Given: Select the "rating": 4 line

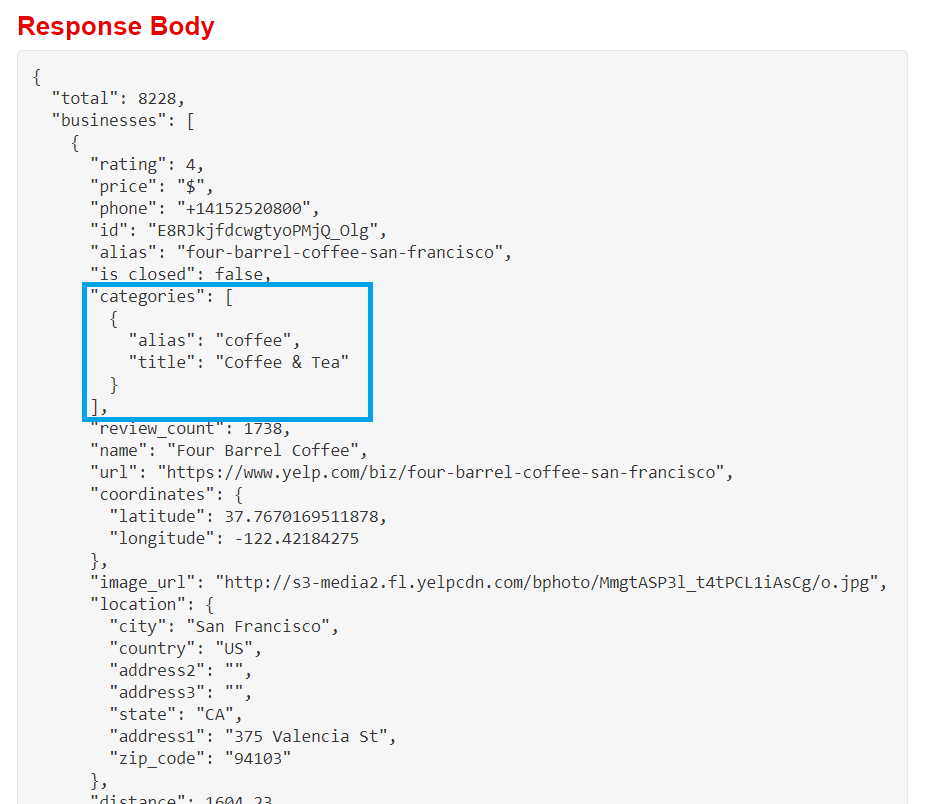Looking at the screenshot, I should [147, 164].
